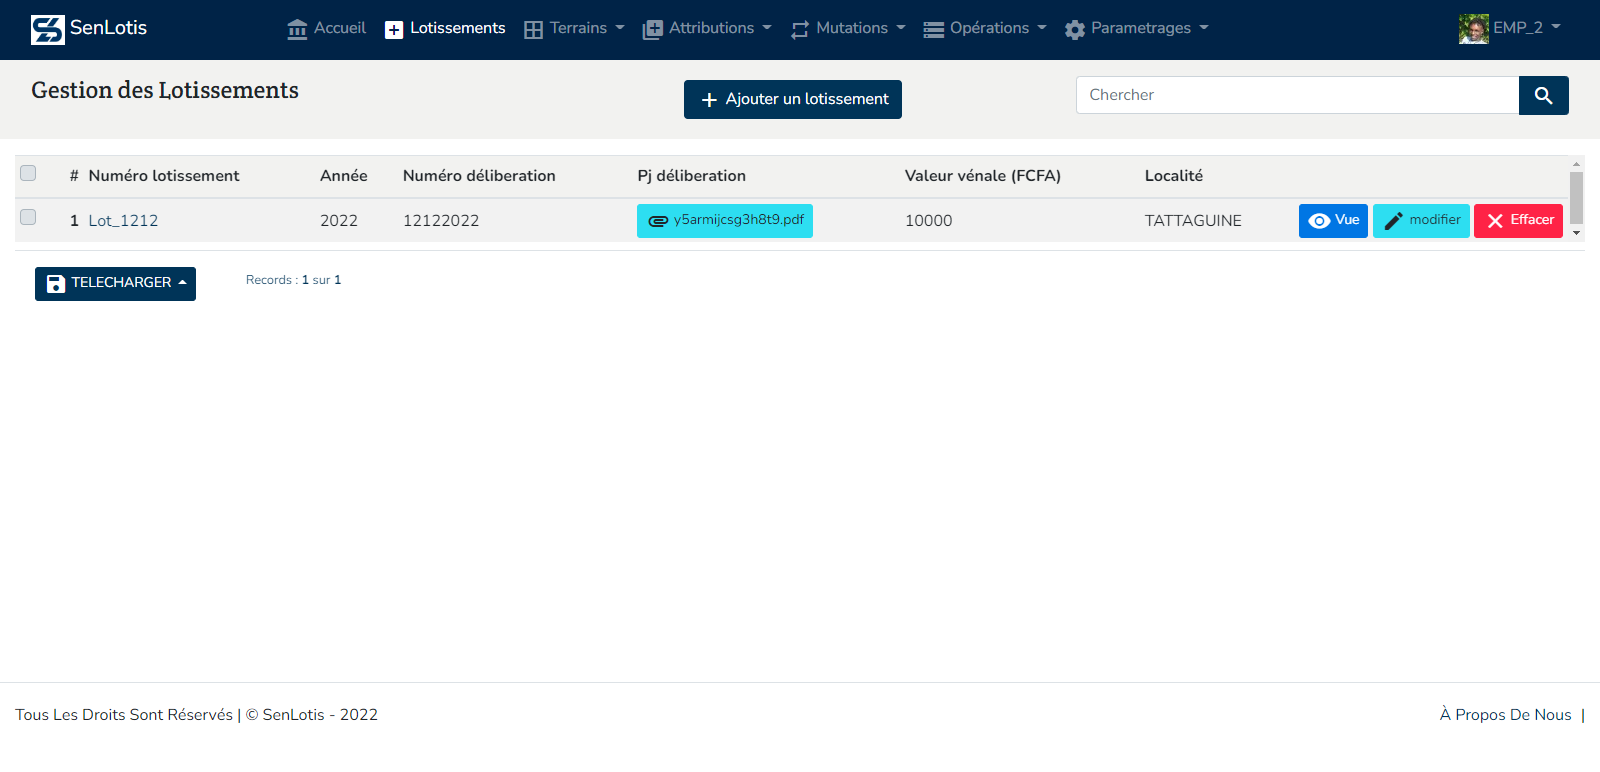This screenshot has width=1600, height=772.
Task: Open the Mutations menu
Action: (x=848, y=29)
